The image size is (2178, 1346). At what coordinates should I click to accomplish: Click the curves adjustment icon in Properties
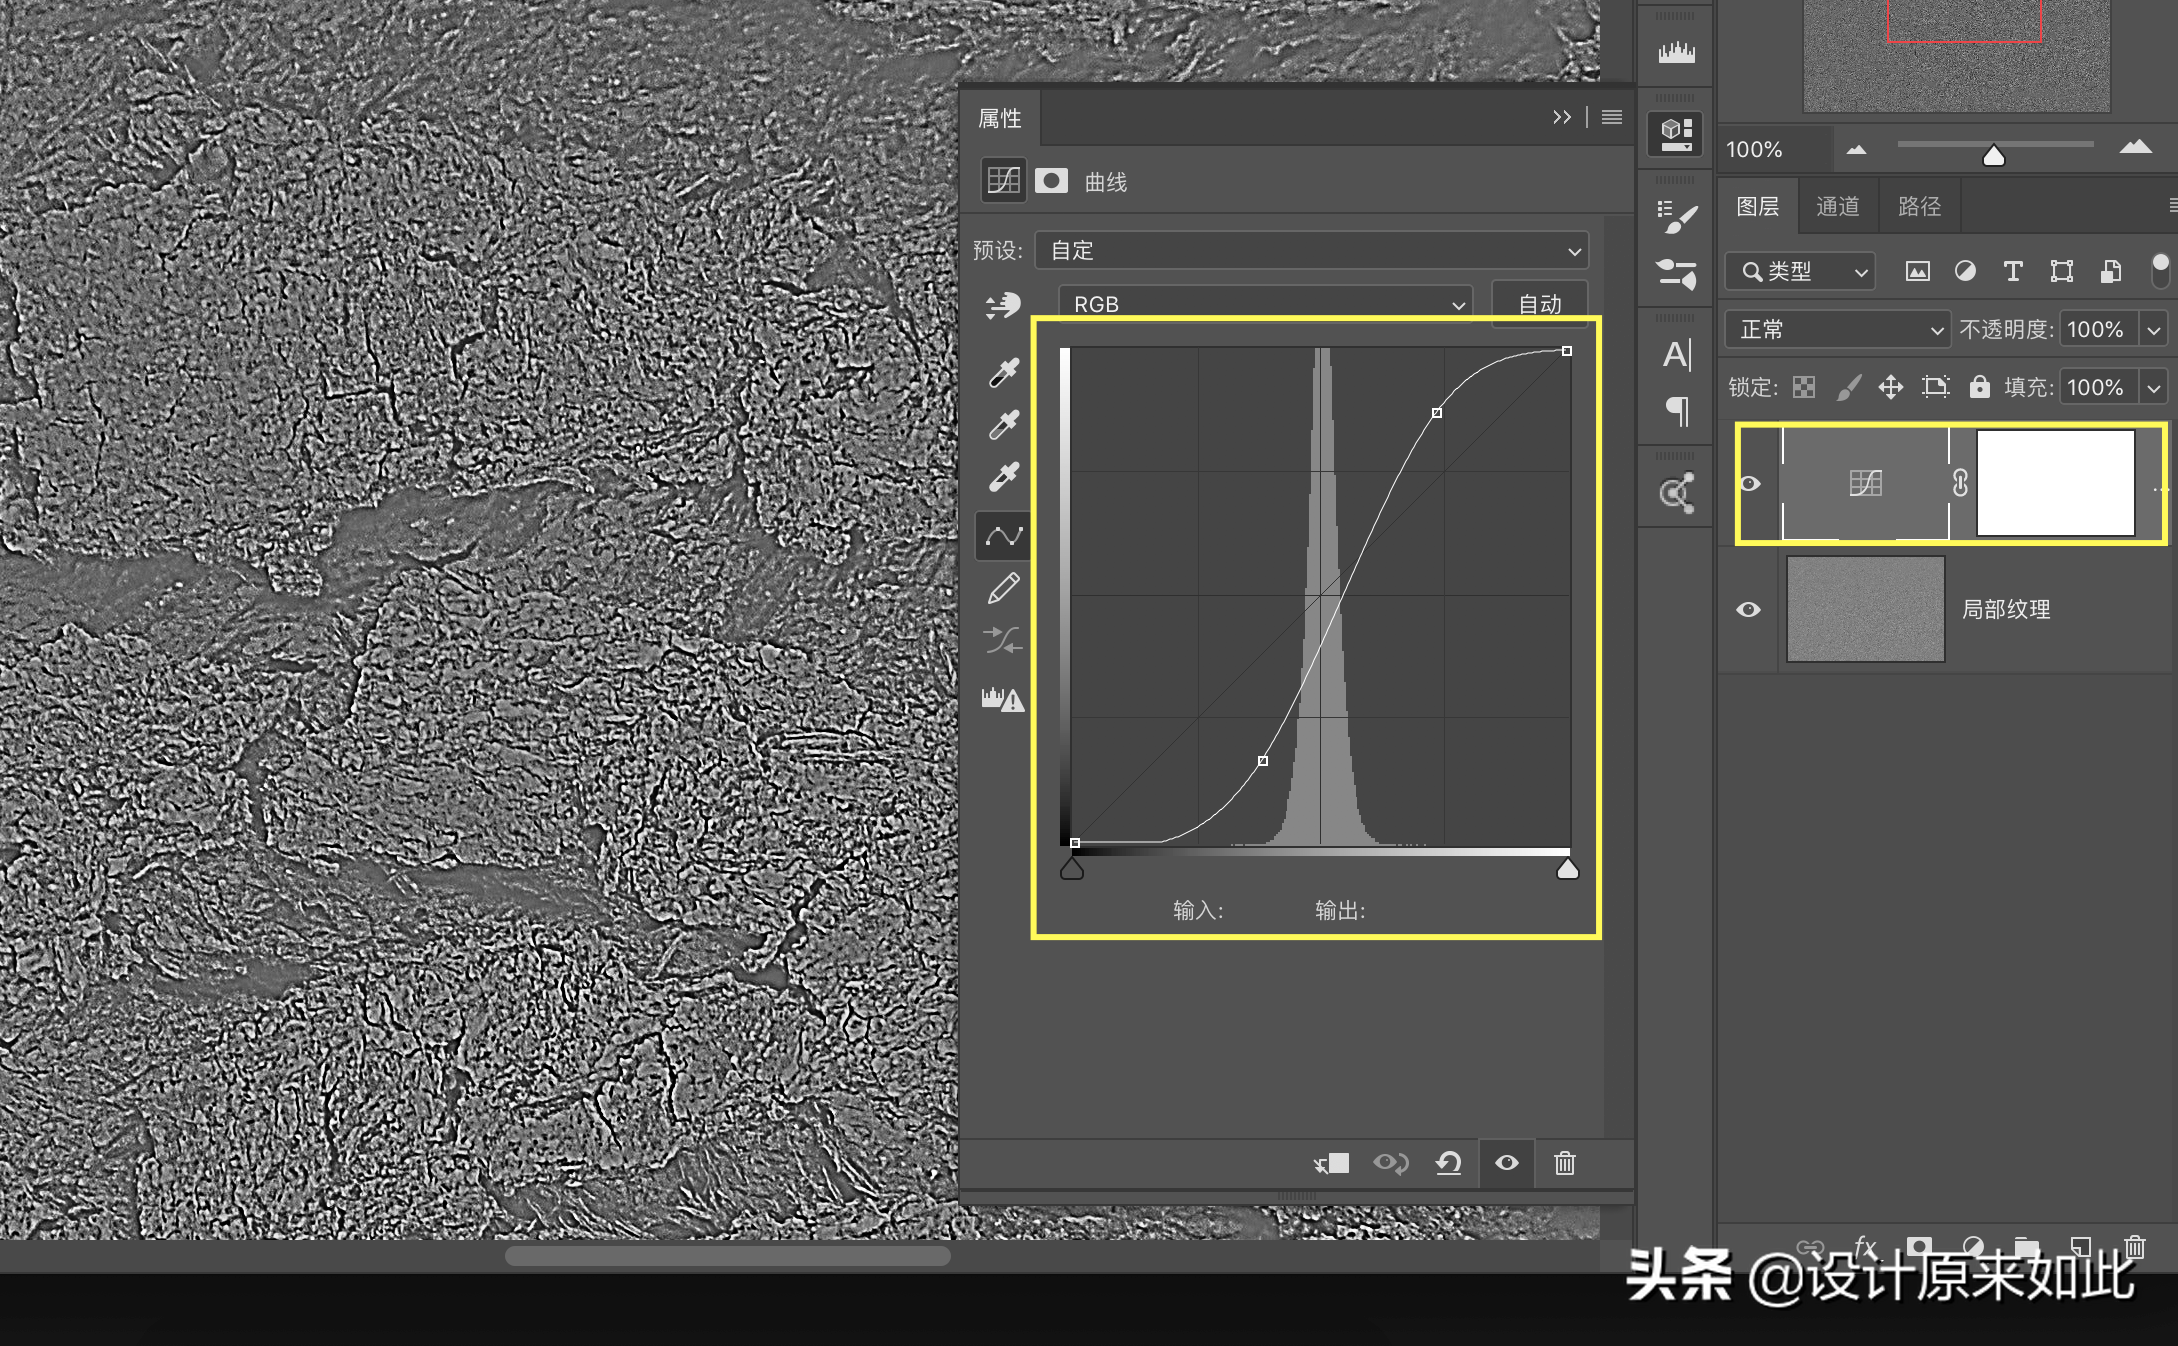(x=1003, y=181)
